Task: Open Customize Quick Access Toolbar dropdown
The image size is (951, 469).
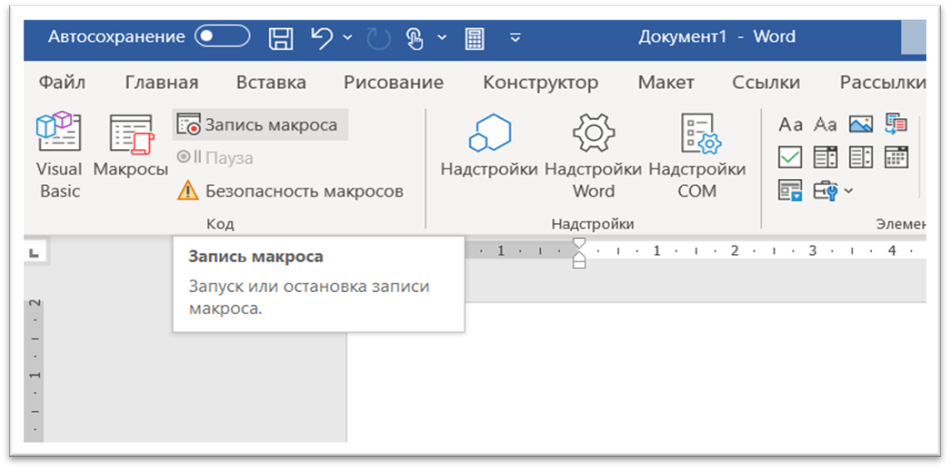Action: point(516,38)
